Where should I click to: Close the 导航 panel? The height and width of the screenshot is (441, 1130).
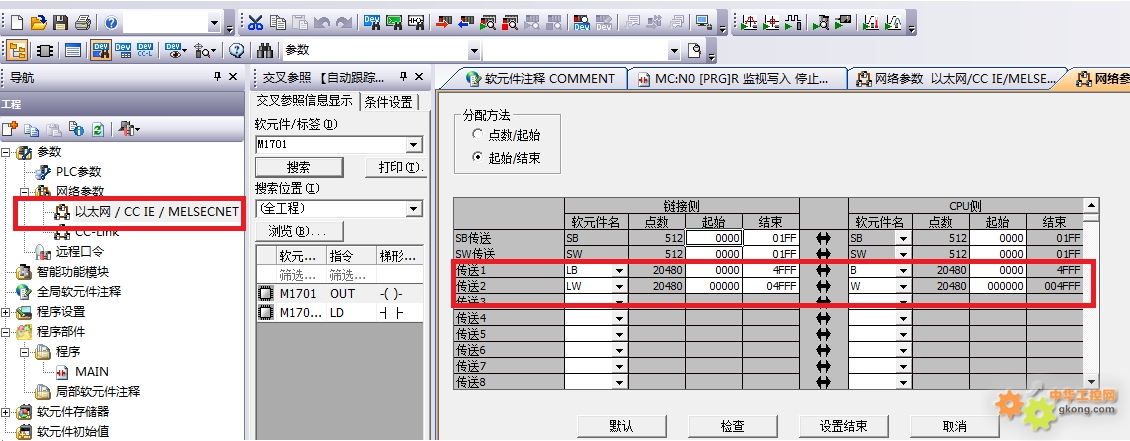233,76
